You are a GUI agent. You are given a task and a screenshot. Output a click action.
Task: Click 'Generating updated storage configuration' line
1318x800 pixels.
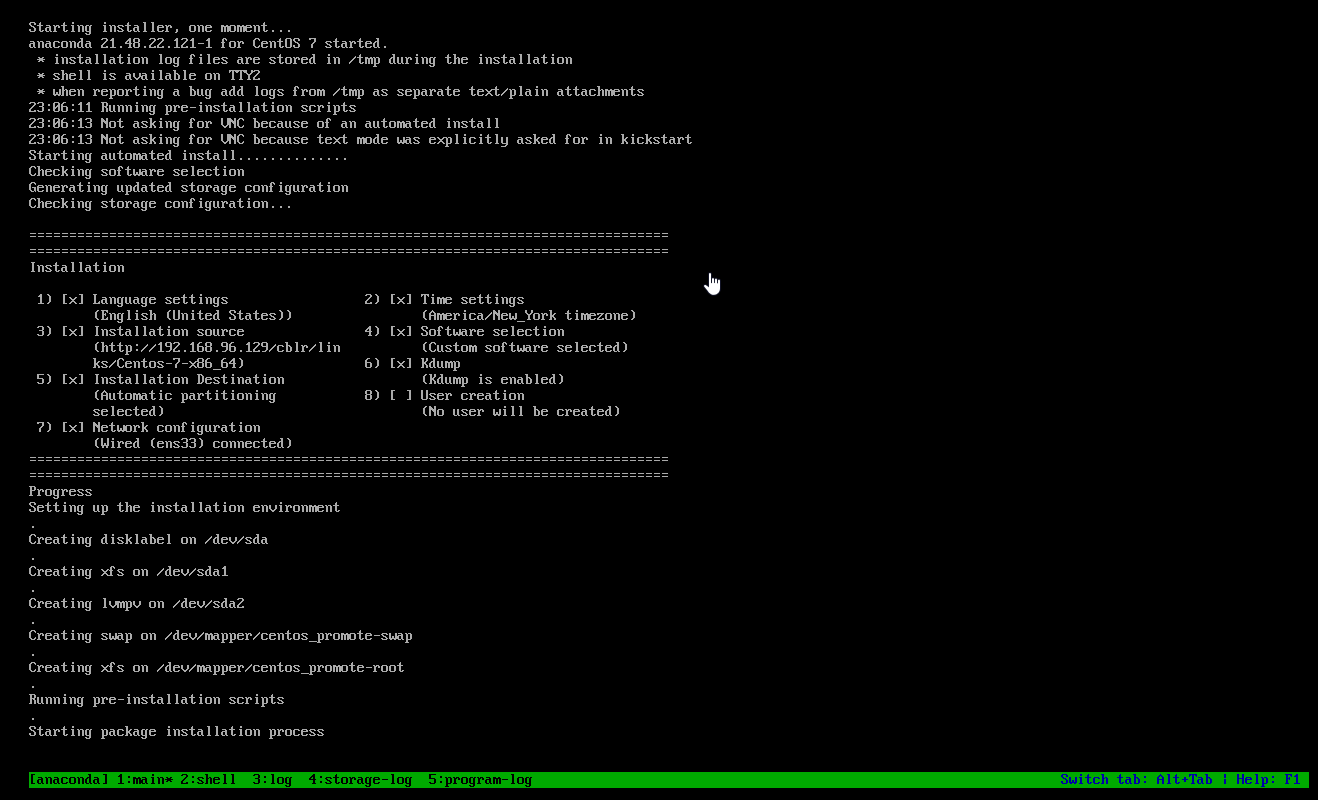coord(188,187)
